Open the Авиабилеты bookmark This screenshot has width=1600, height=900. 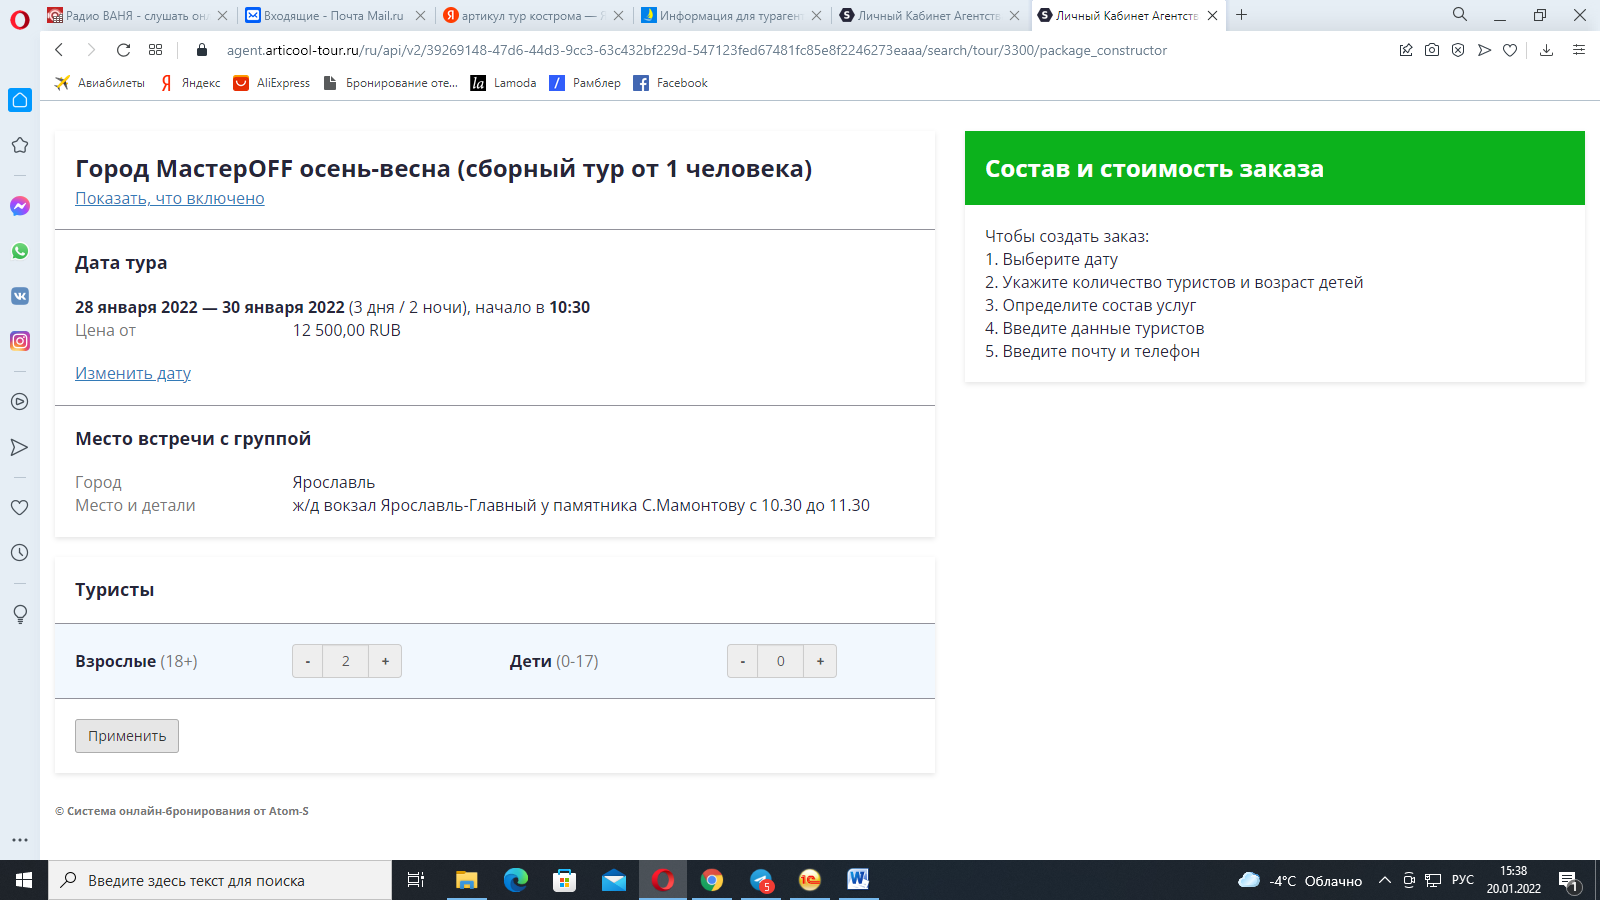click(x=100, y=83)
